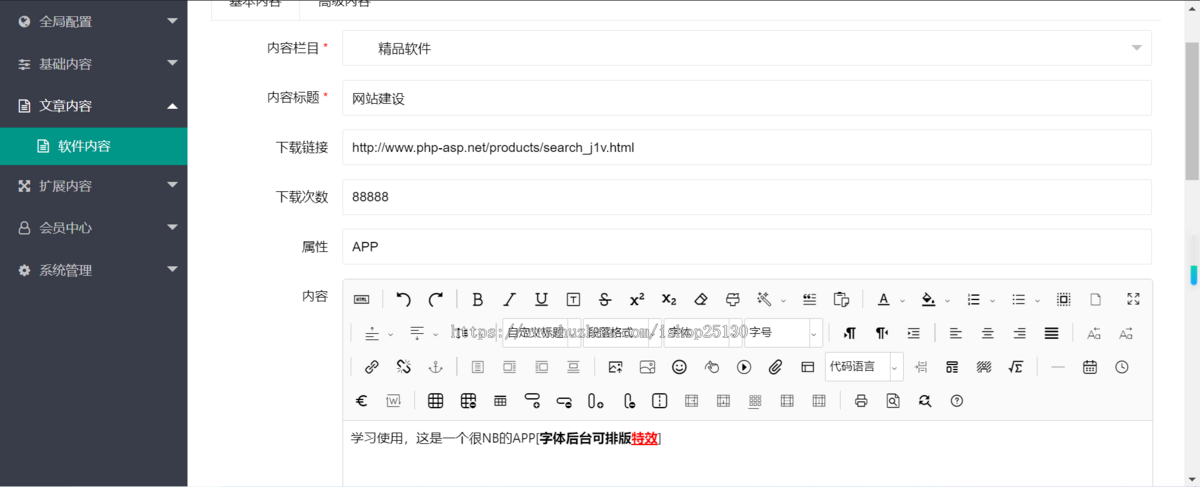Screen dimensions: 1200x487
Task: Align text to the right
Action: 1019,333
